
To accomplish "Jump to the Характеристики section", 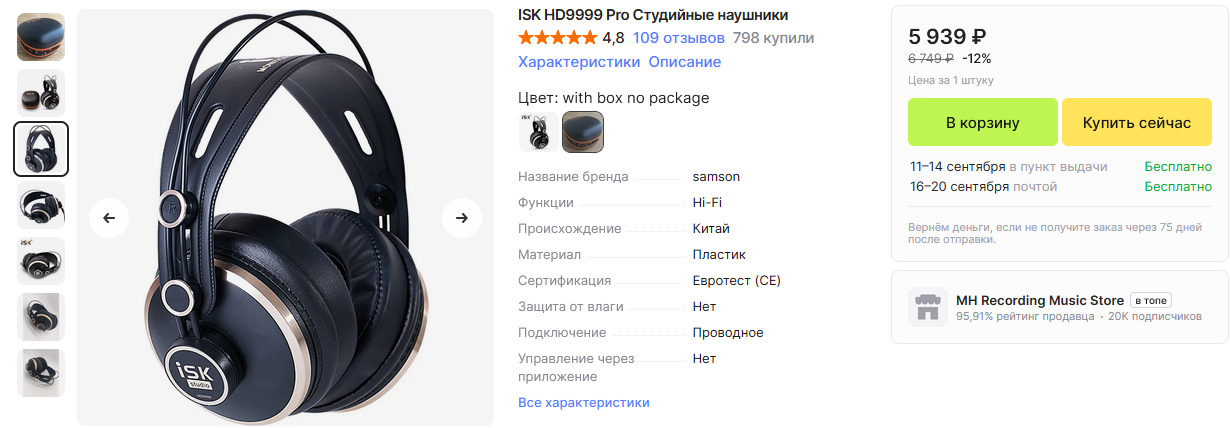I will (579, 62).
